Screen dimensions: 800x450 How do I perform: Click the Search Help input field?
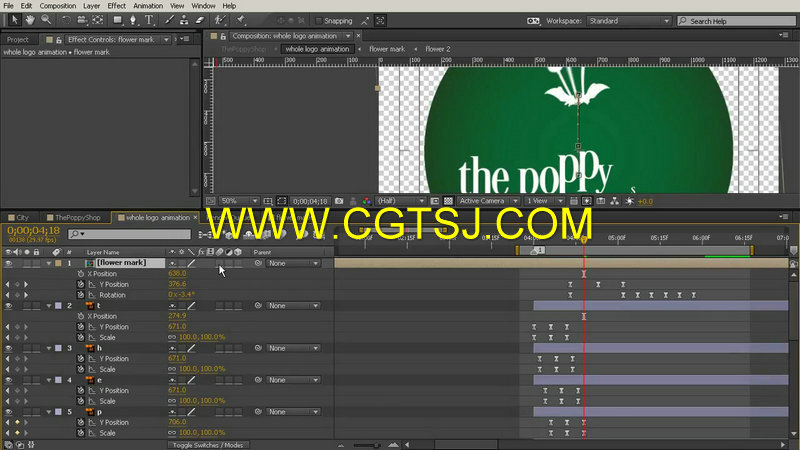point(736,21)
